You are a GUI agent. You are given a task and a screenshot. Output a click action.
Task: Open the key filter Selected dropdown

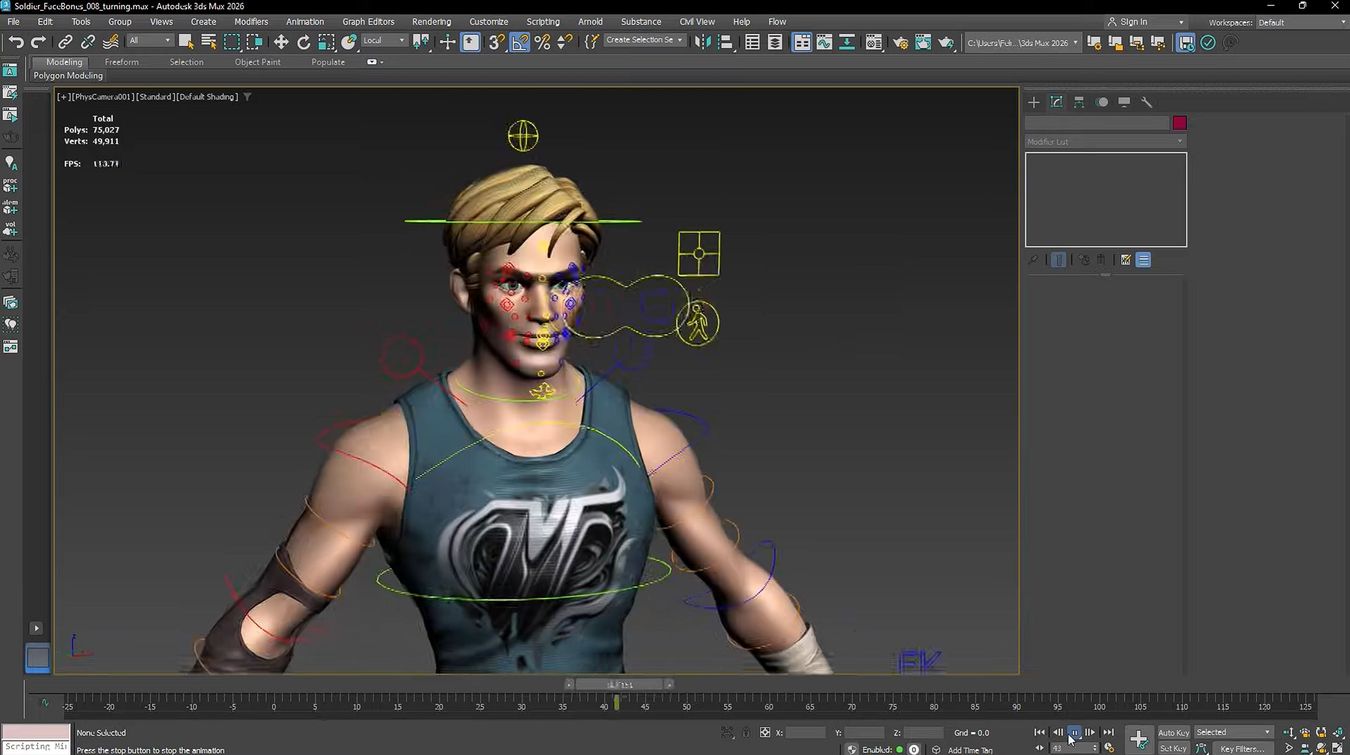[1233, 732]
